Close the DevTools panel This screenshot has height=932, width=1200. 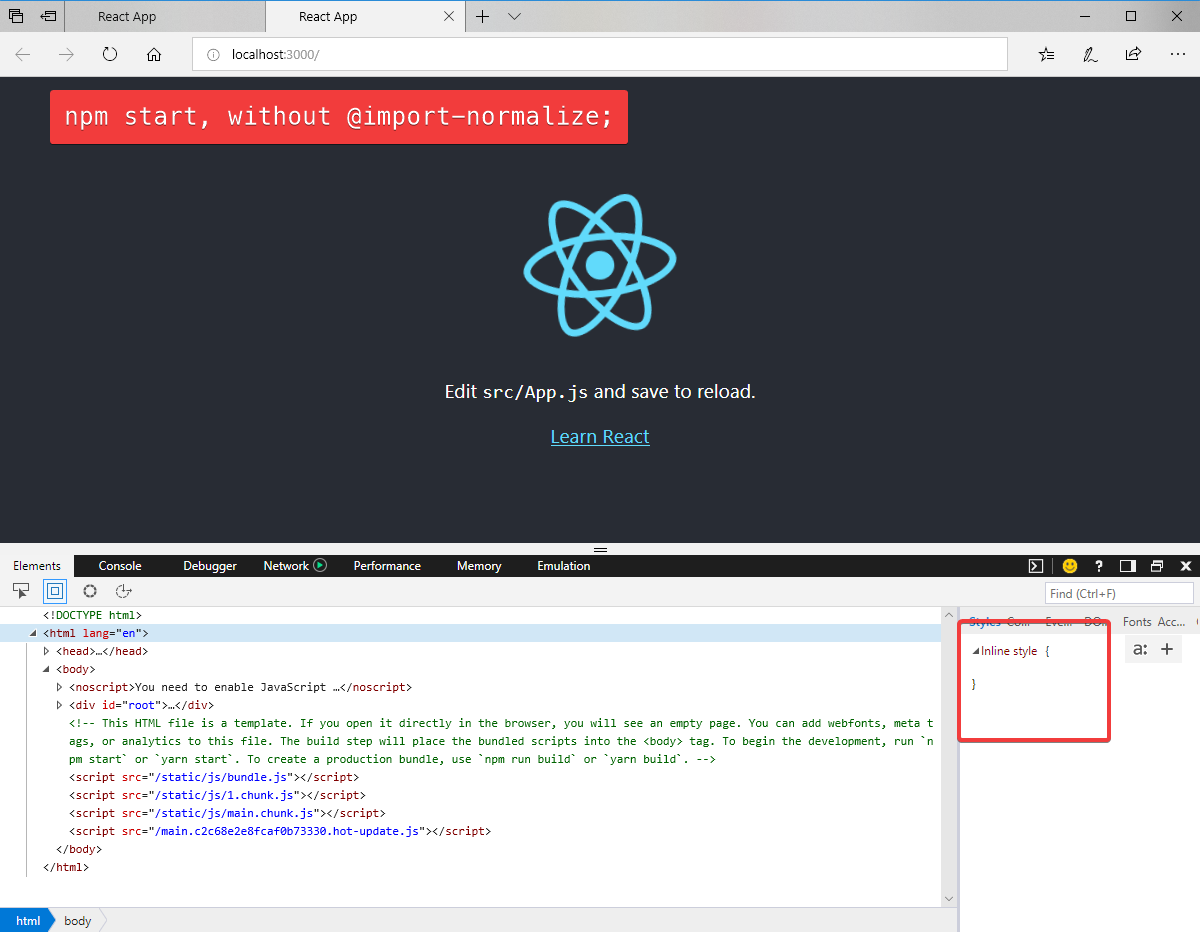[x=1186, y=566]
